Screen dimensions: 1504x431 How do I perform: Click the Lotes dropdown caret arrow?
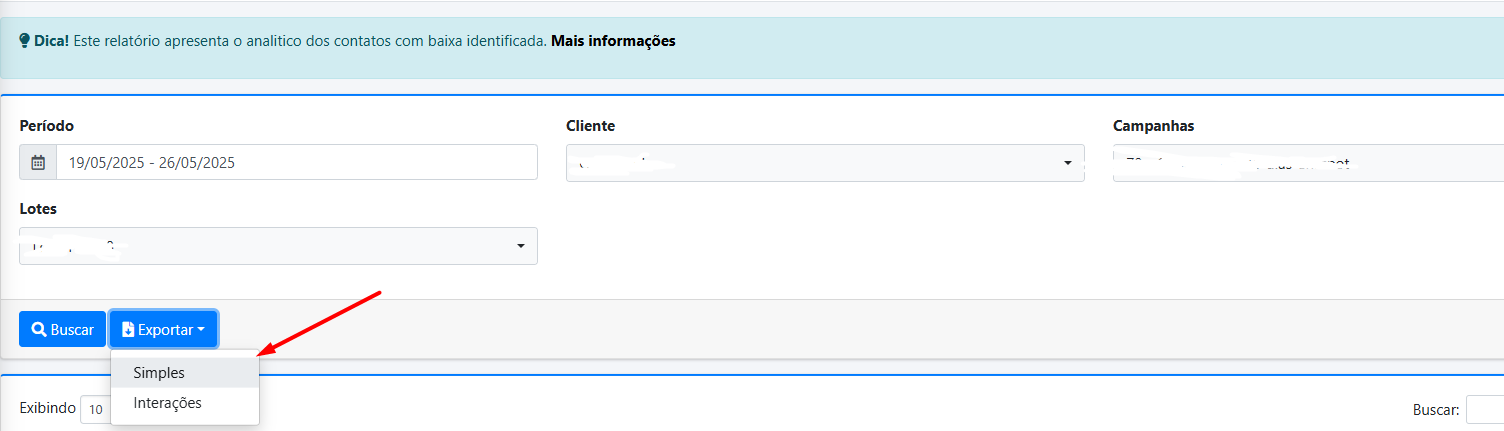pos(521,246)
